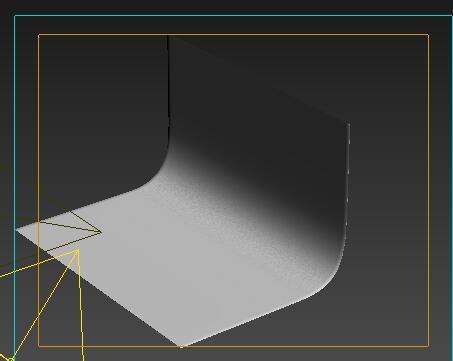Screen dimensions: 453x361
Task: Select the yellow light cone's vertical edge line
Action: 80,305
